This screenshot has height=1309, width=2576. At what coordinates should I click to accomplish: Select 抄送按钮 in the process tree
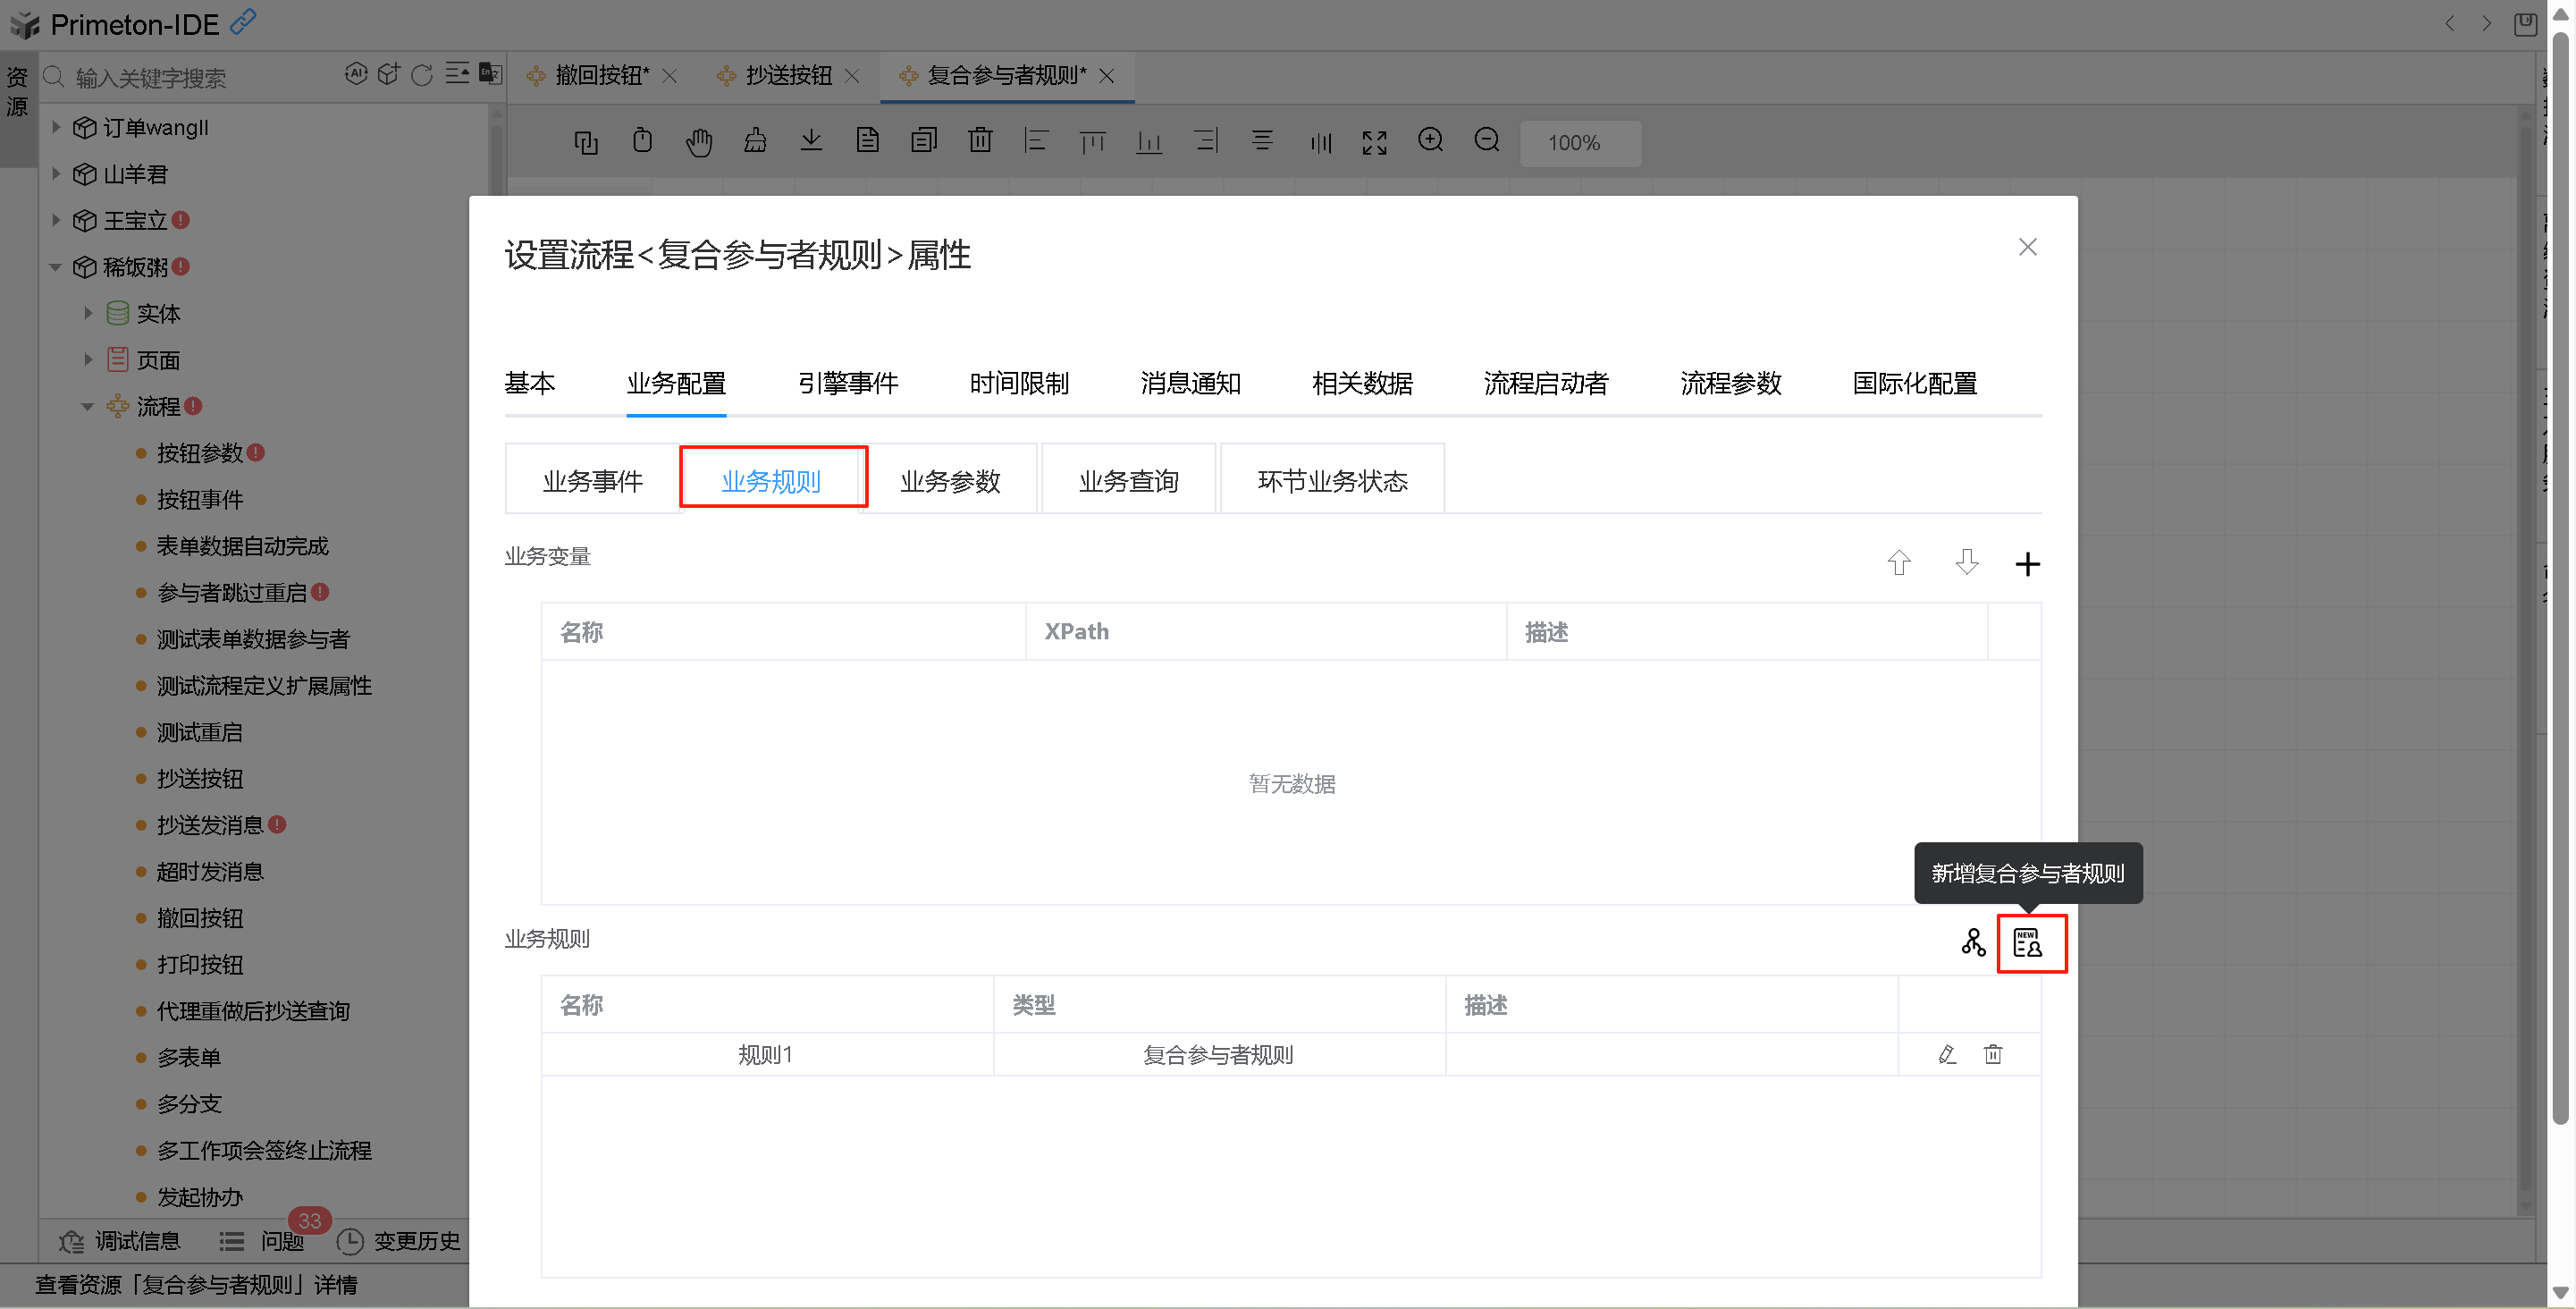tap(200, 778)
